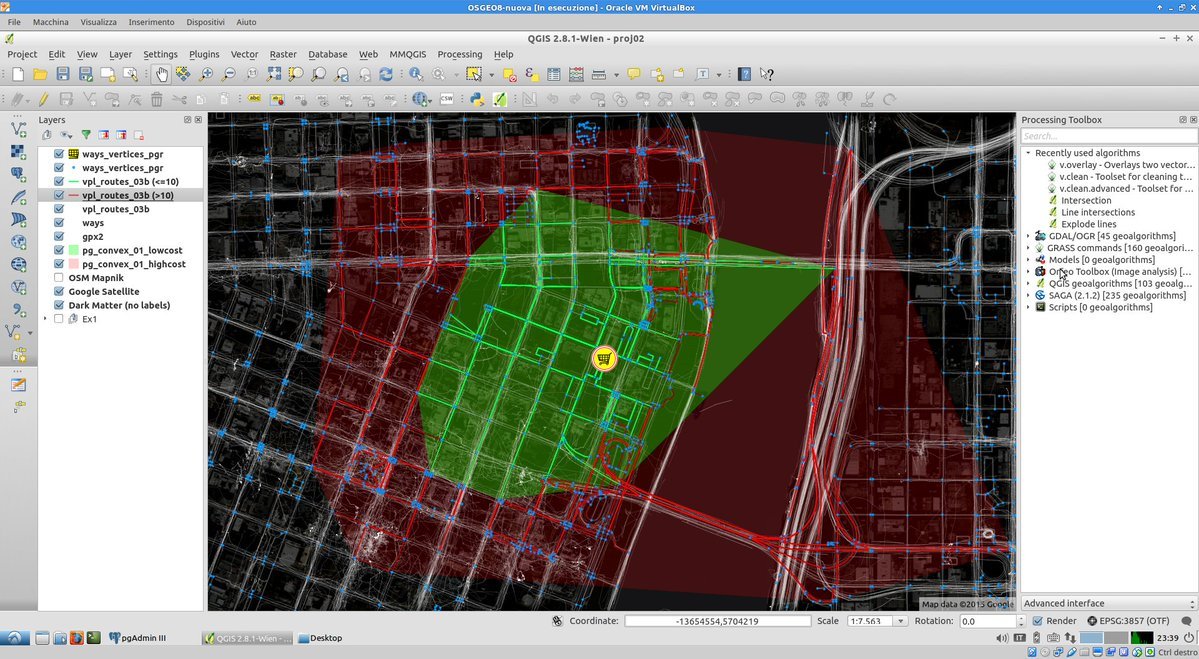Click the Add Raster Layer icon
Image resolution: width=1199 pixels, height=659 pixels.
coord(18,151)
